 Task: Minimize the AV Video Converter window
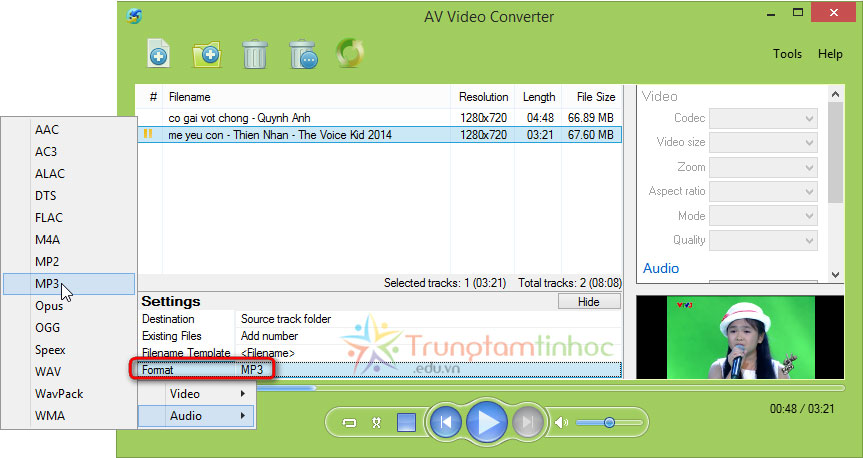point(771,14)
